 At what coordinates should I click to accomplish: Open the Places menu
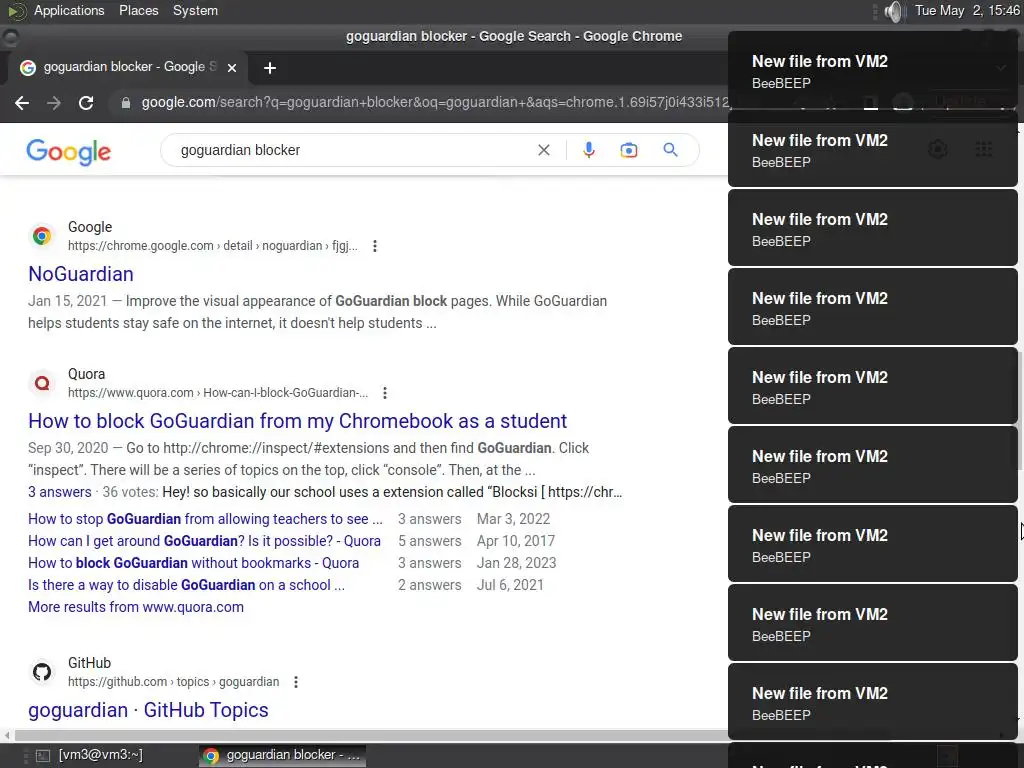click(138, 10)
